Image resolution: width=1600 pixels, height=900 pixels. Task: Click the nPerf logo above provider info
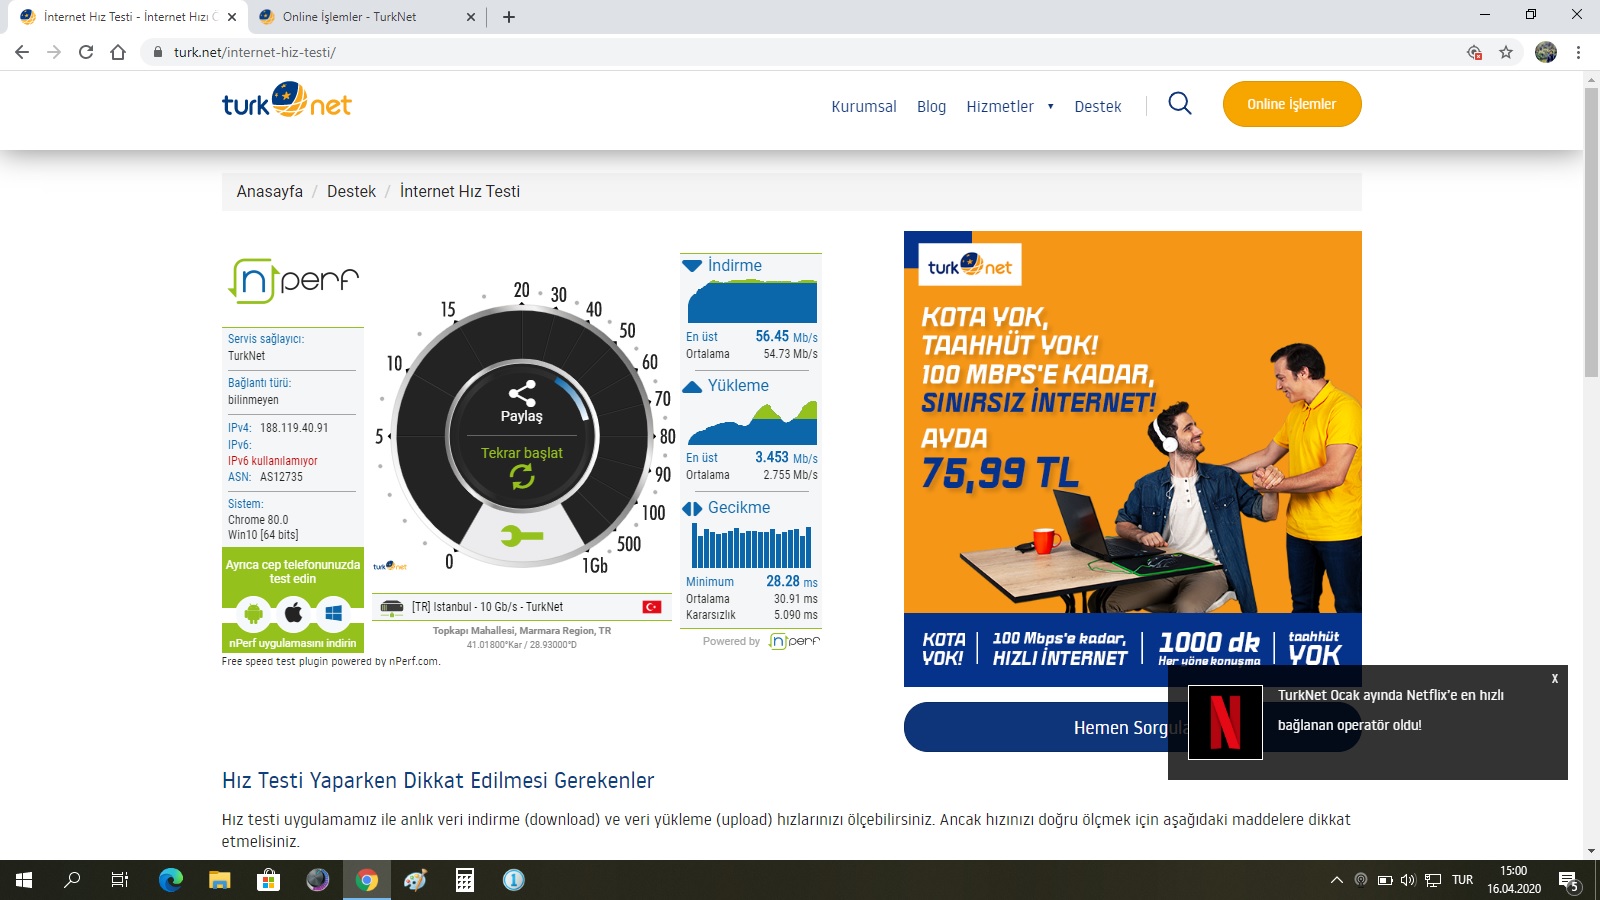pos(293,280)
